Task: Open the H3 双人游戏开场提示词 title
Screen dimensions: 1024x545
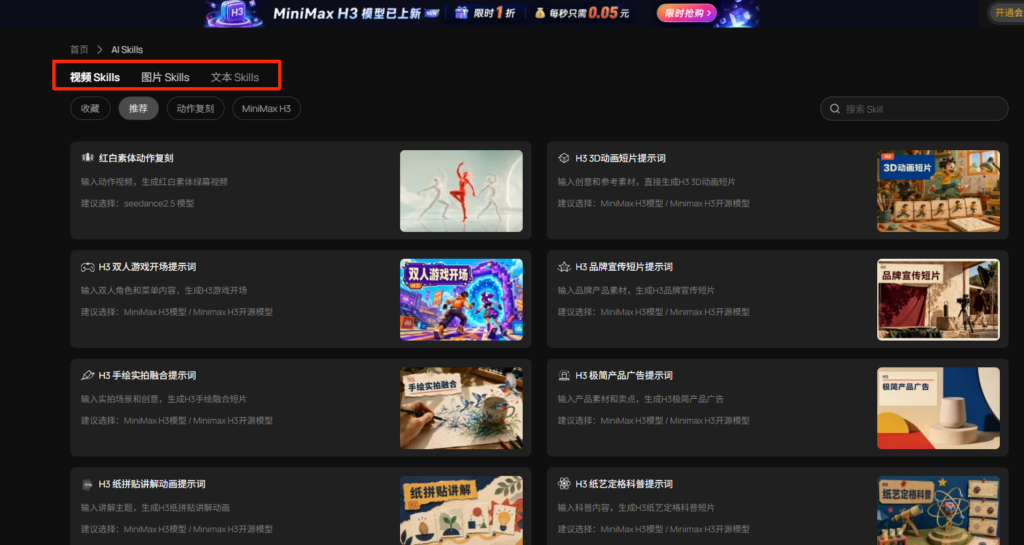Action: 147,267
